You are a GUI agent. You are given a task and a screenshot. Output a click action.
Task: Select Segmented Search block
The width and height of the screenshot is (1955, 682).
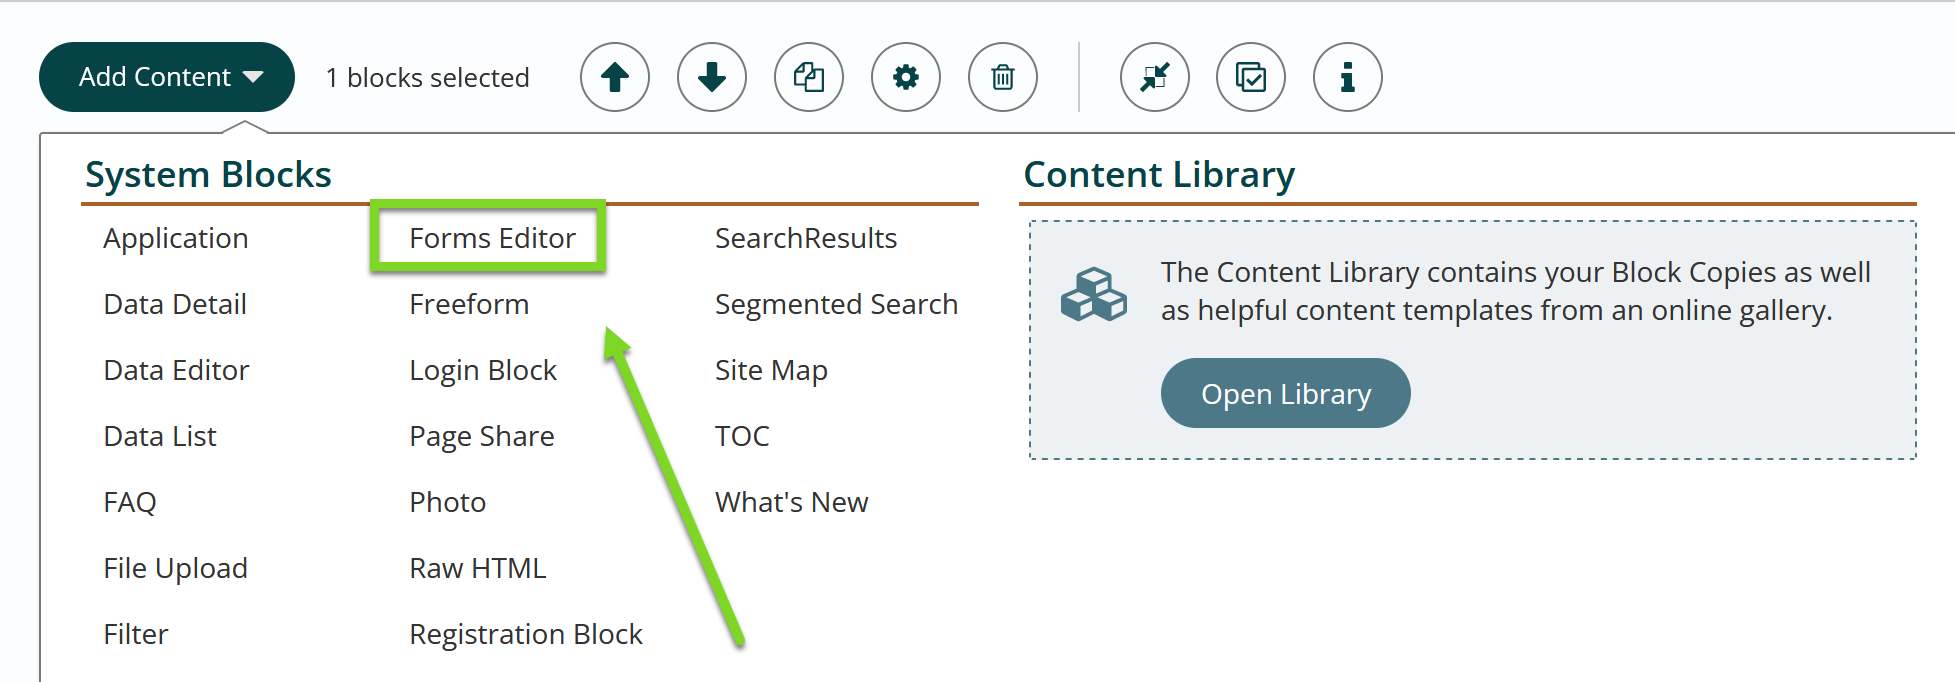point(837,304)
